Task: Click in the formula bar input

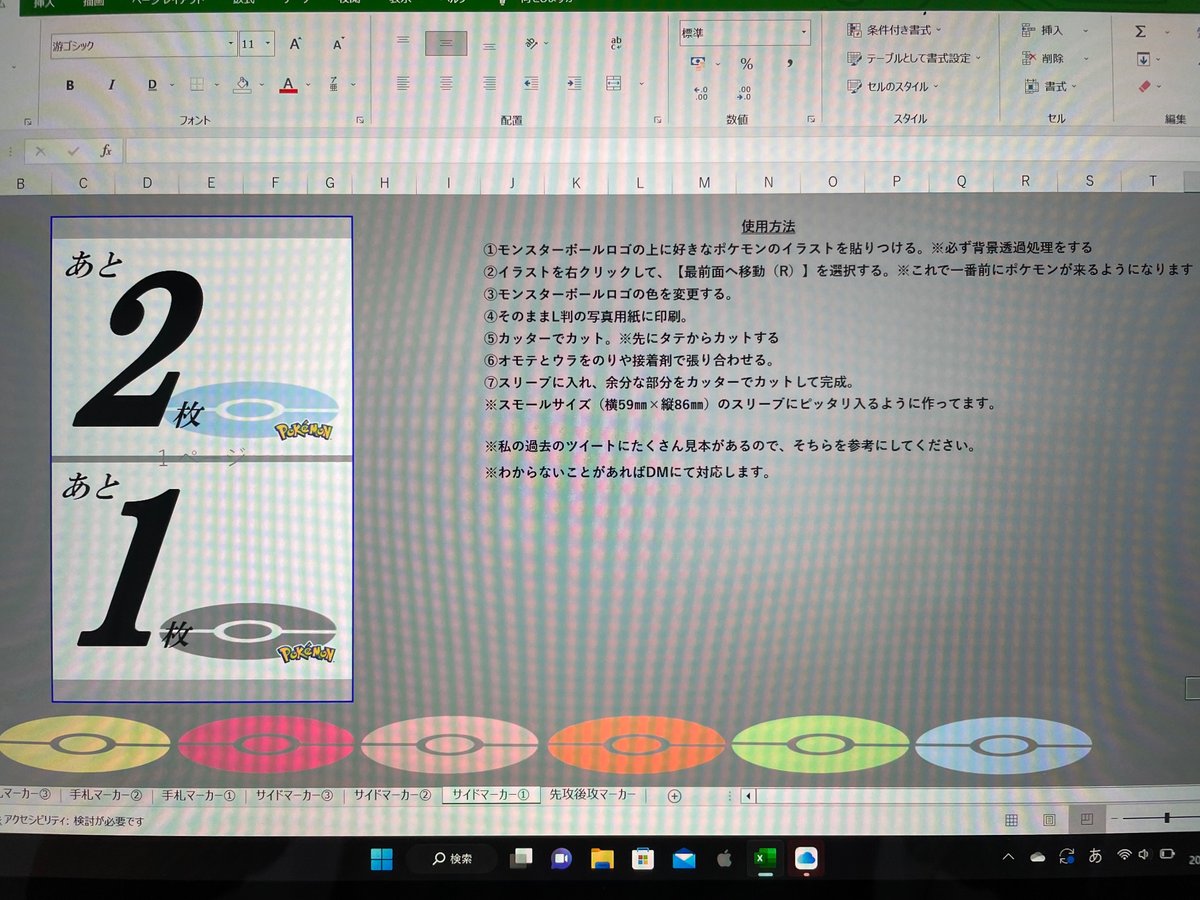Action: [662, 151]
